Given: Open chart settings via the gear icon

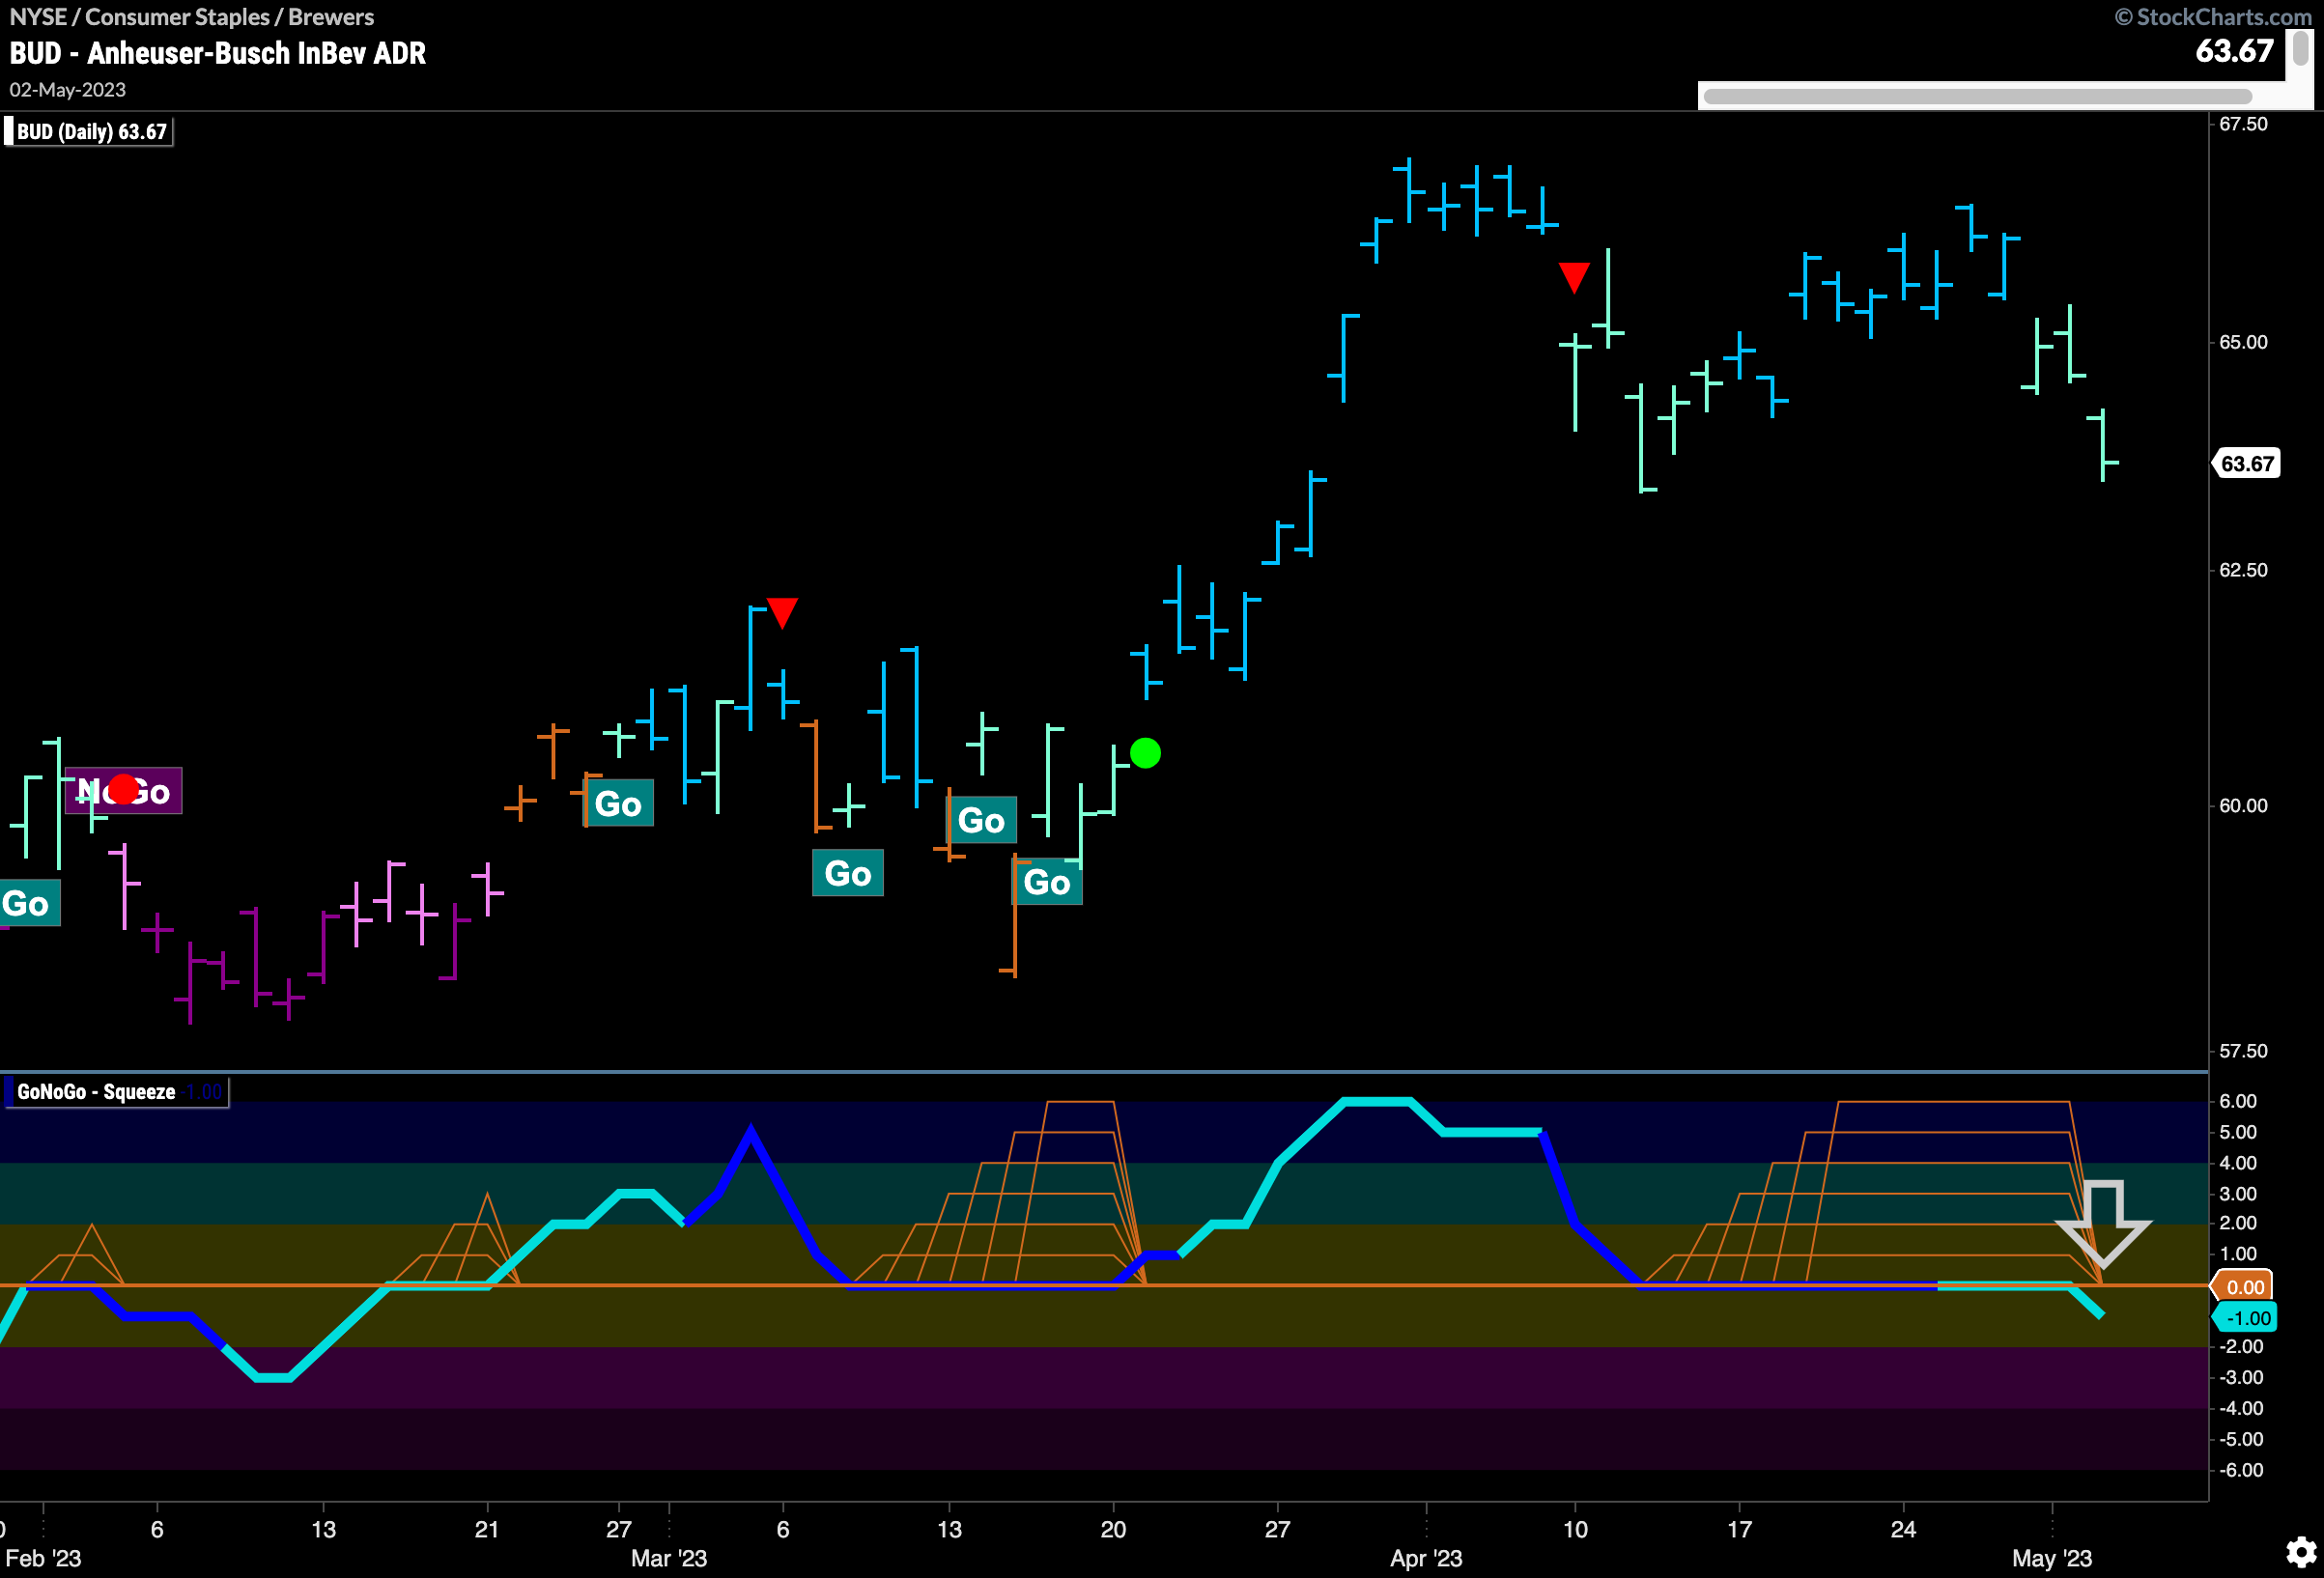Looking at the screenshot, I should coord(2300,1551).
